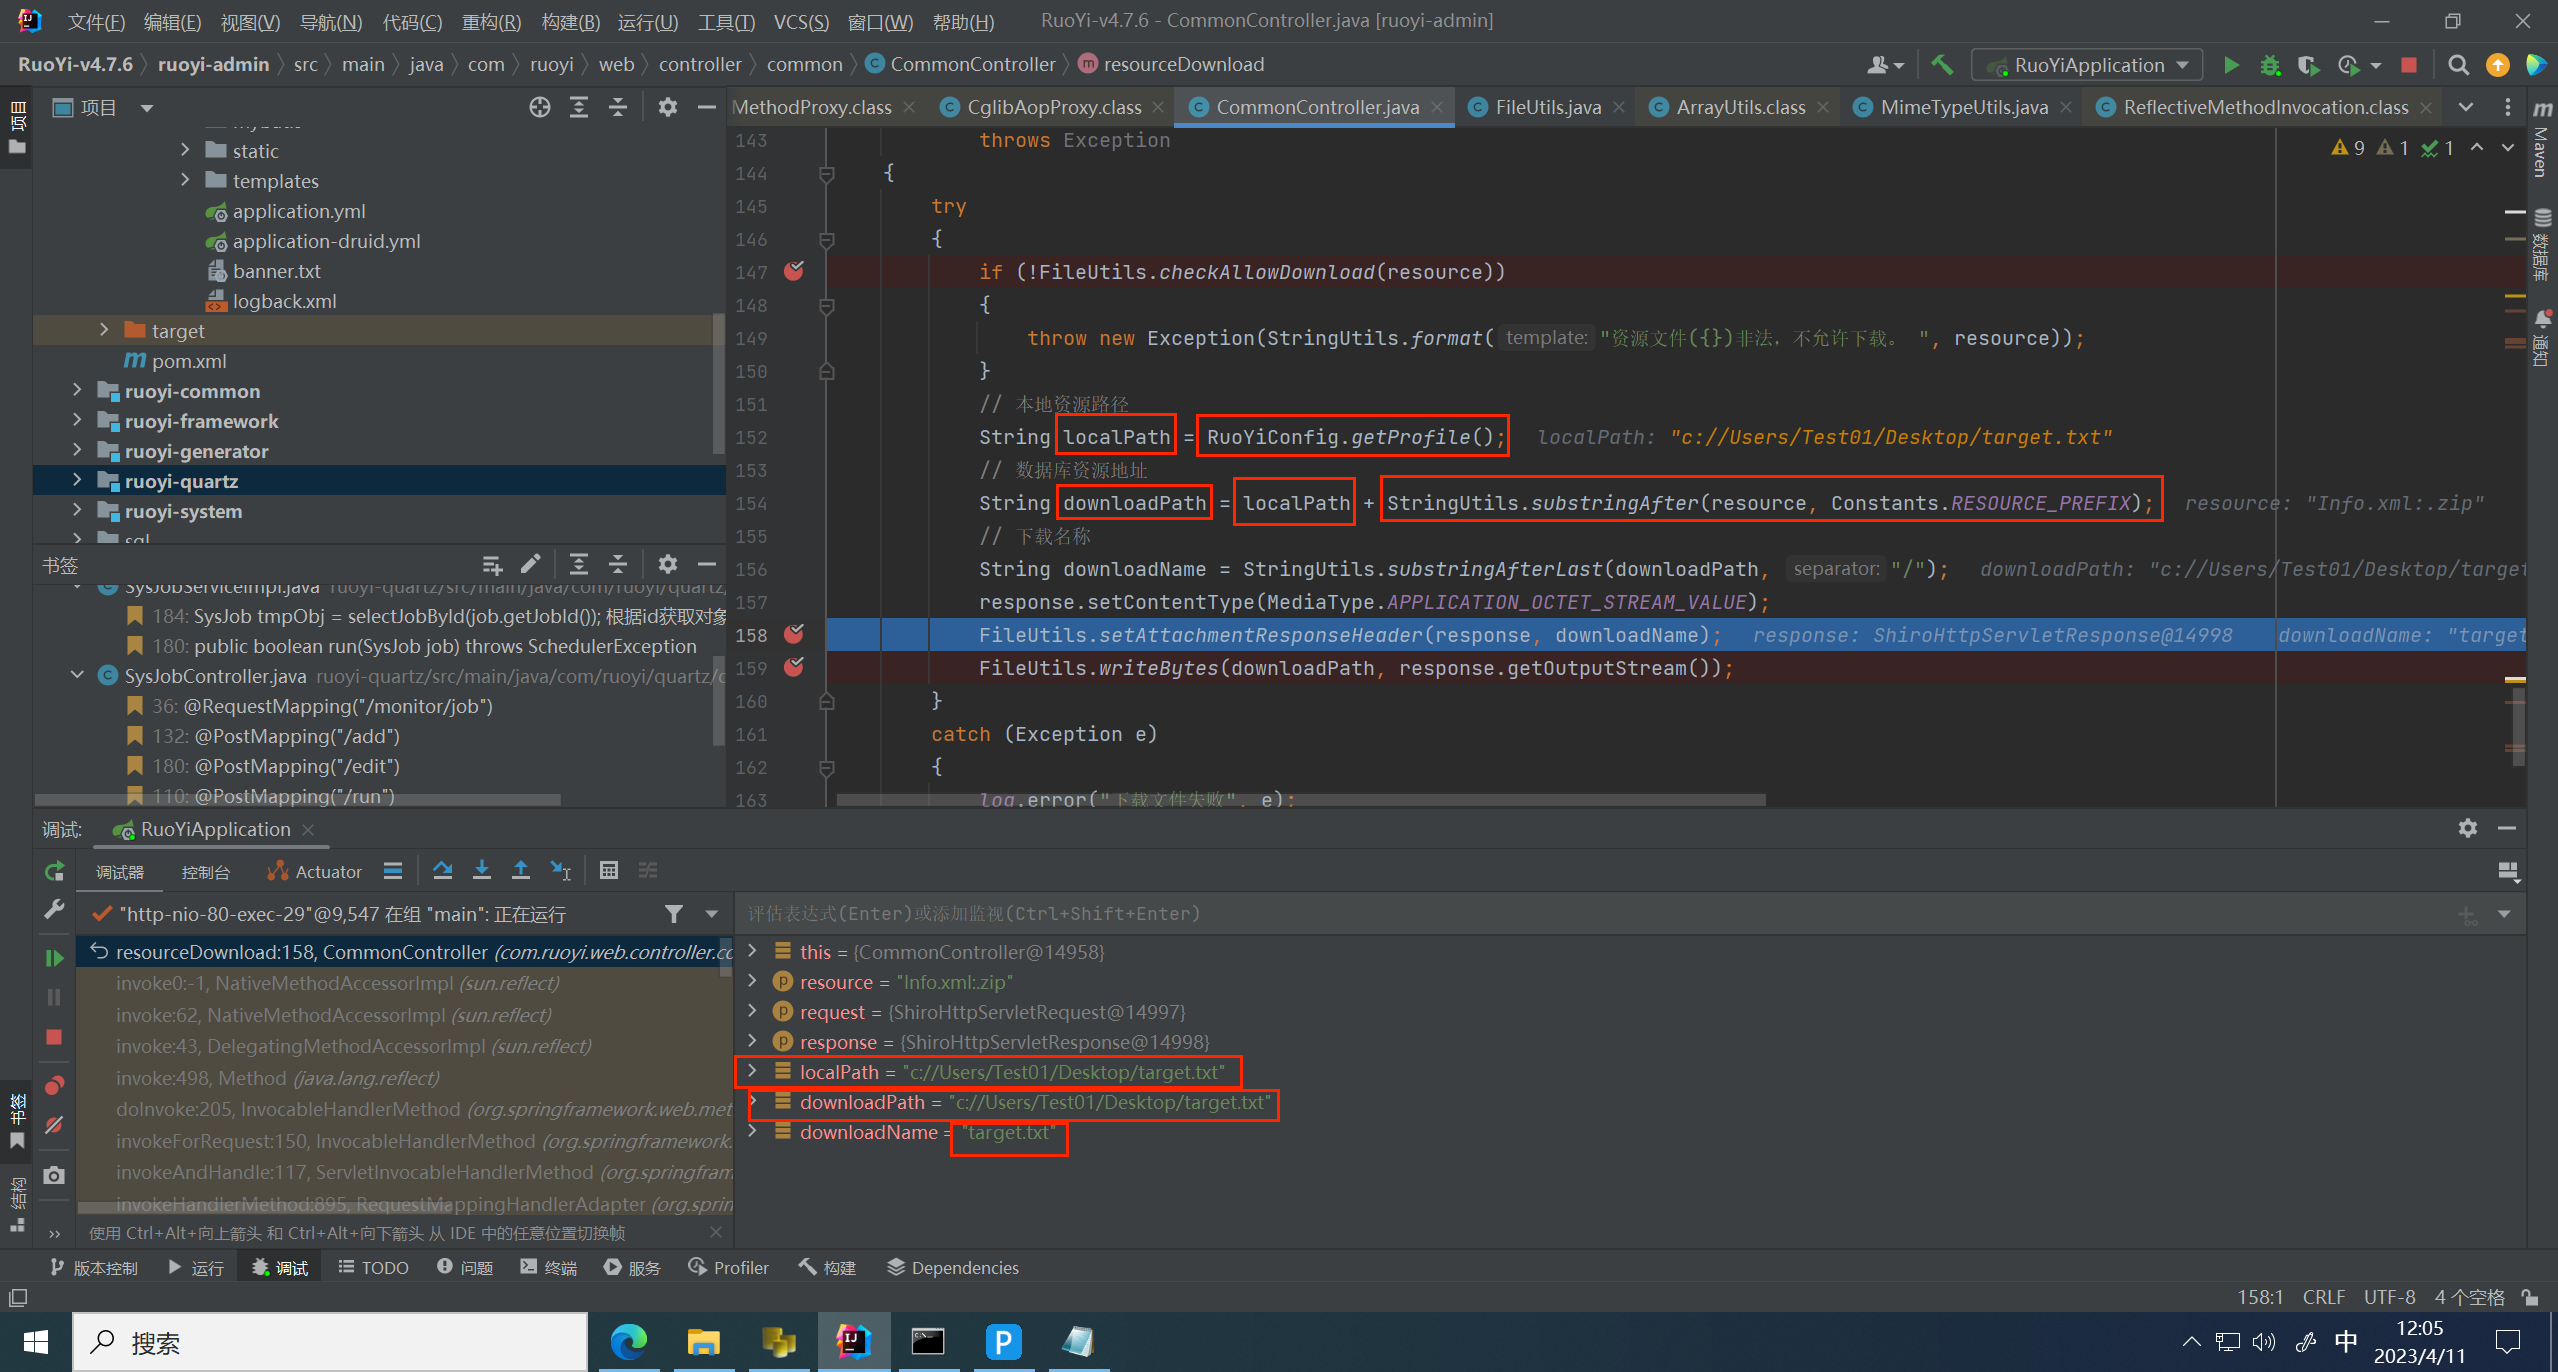Image resolution: width=2558 pixels, height=1372 pixels.
Task: Open the Actuator debug tab
Action: point(314,872)
